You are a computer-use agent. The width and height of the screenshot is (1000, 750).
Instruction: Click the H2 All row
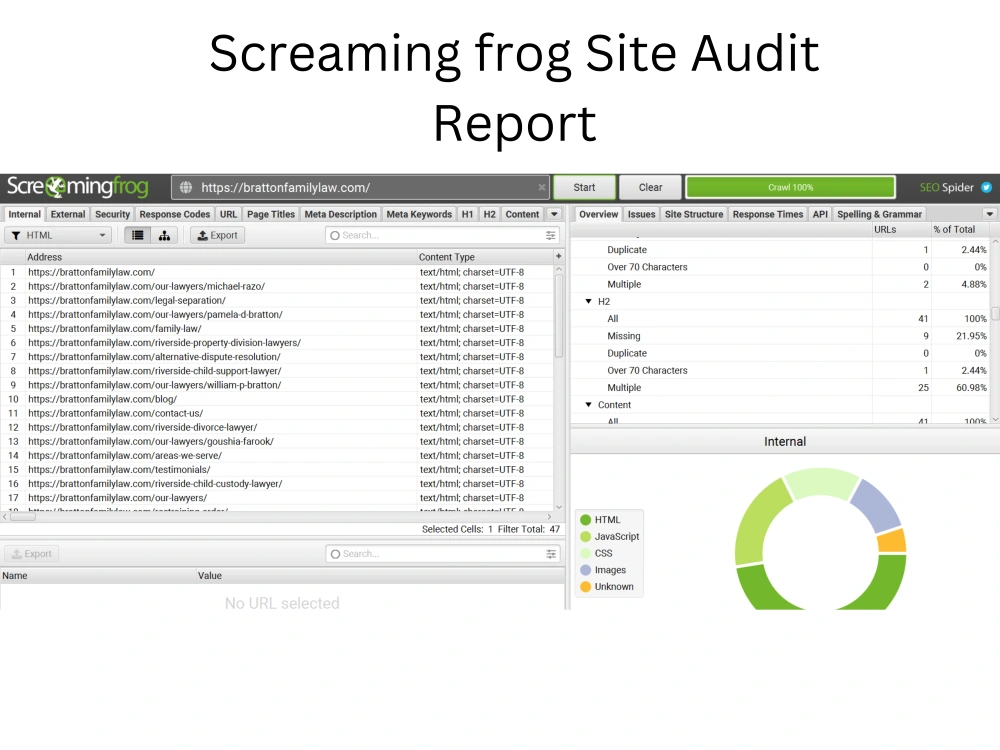coord(781,318)
